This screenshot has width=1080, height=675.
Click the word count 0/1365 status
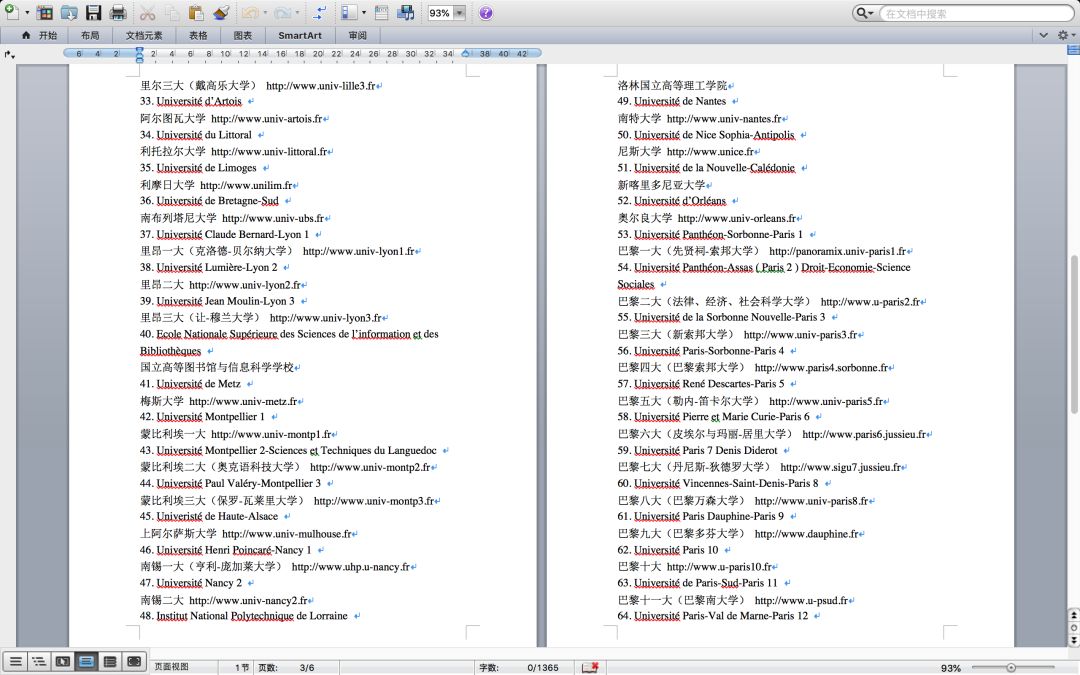tap(543, 667)
